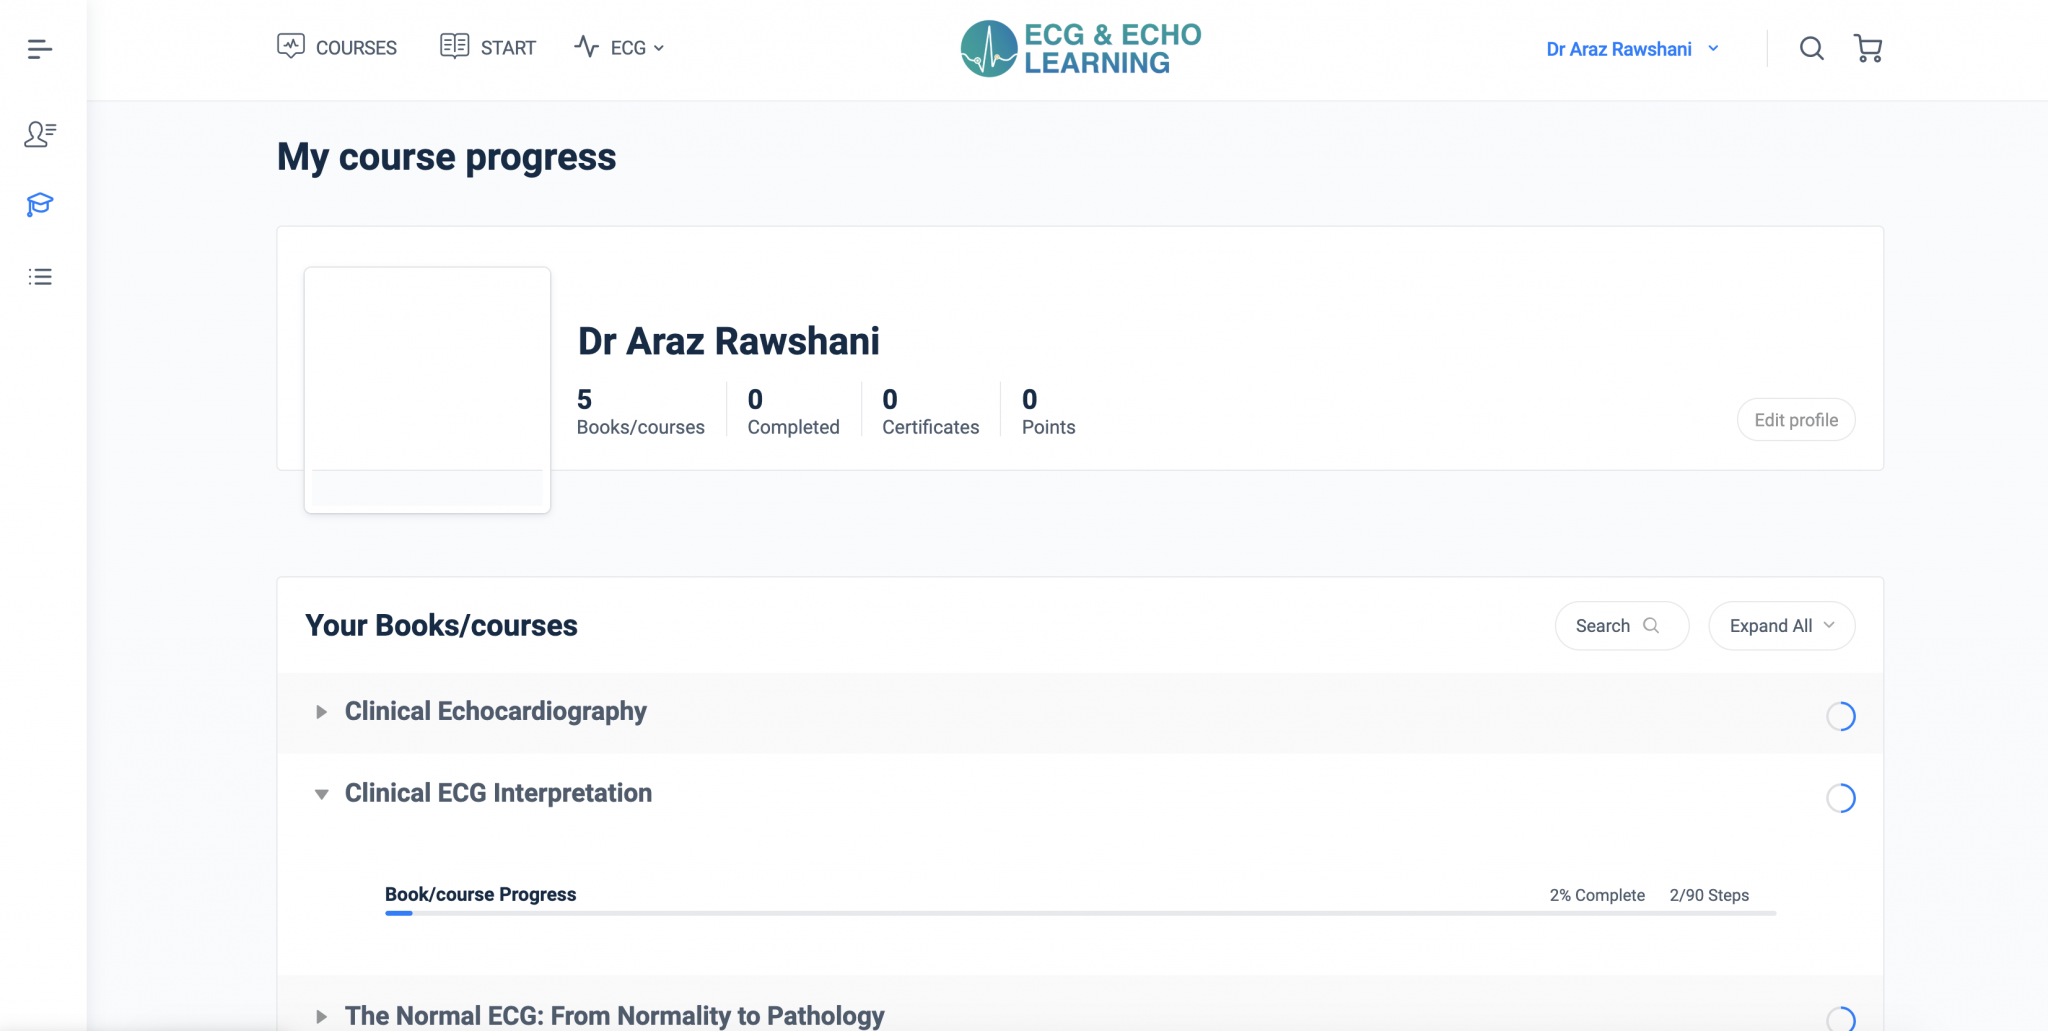Click Expand All courses button
The width and height of the screenshot is (2048, 1031).
pos(1781,626)
